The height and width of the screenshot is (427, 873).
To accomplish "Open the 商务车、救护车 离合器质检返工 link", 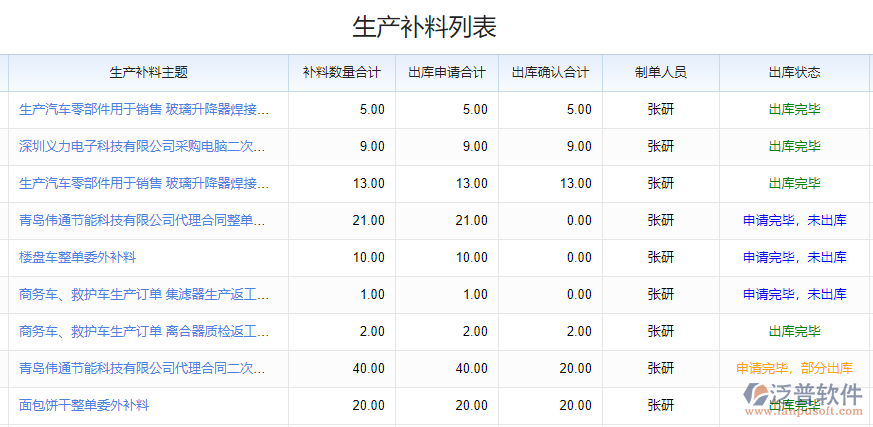I will coord(143,331).
